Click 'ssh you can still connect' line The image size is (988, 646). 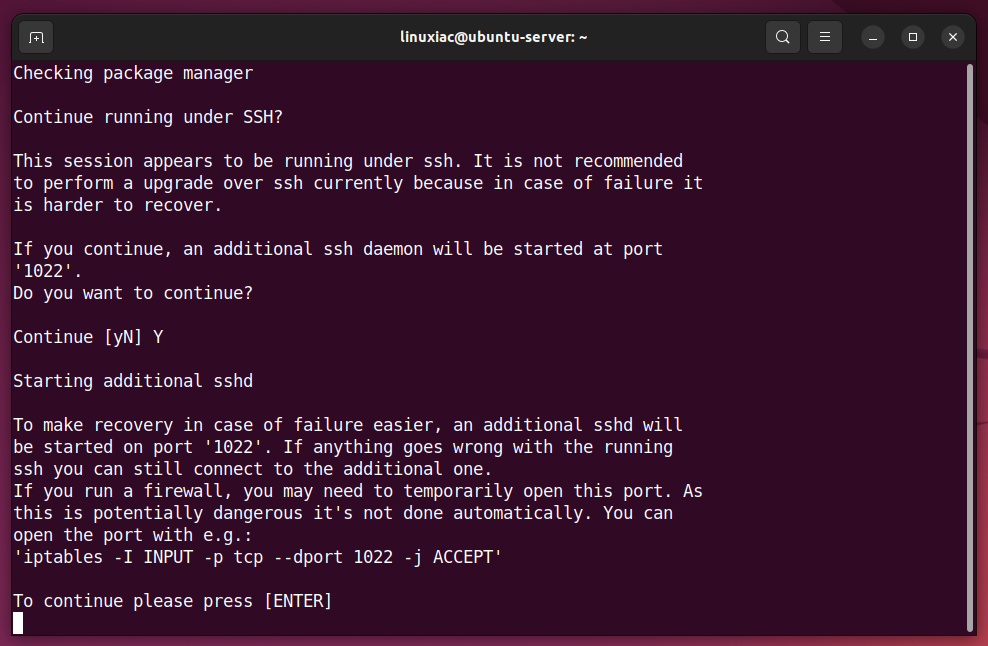click(x=253, y=469)
